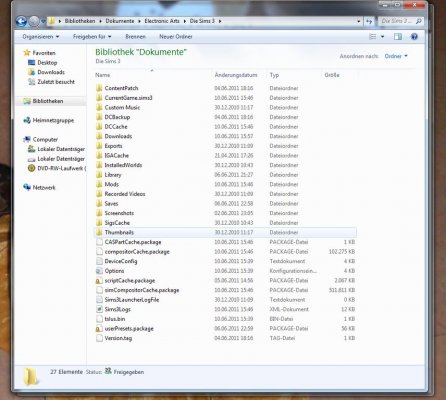Select the Custom Music folder icon
Image resolution: width=446 pixels, height=400 pixels.
point(99,107)
